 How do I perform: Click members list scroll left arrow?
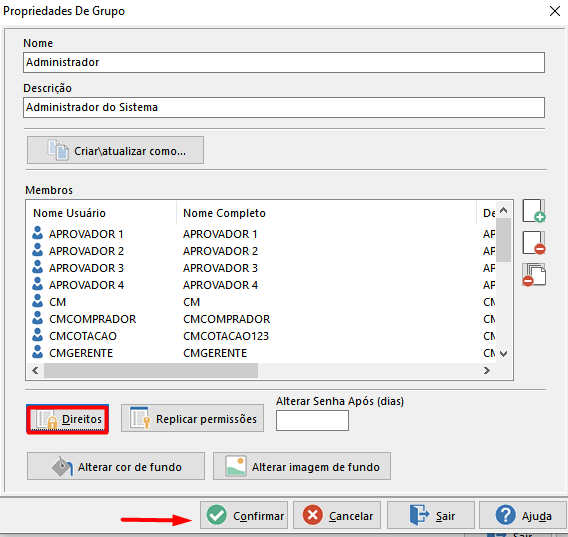click(x=36, y=370)
